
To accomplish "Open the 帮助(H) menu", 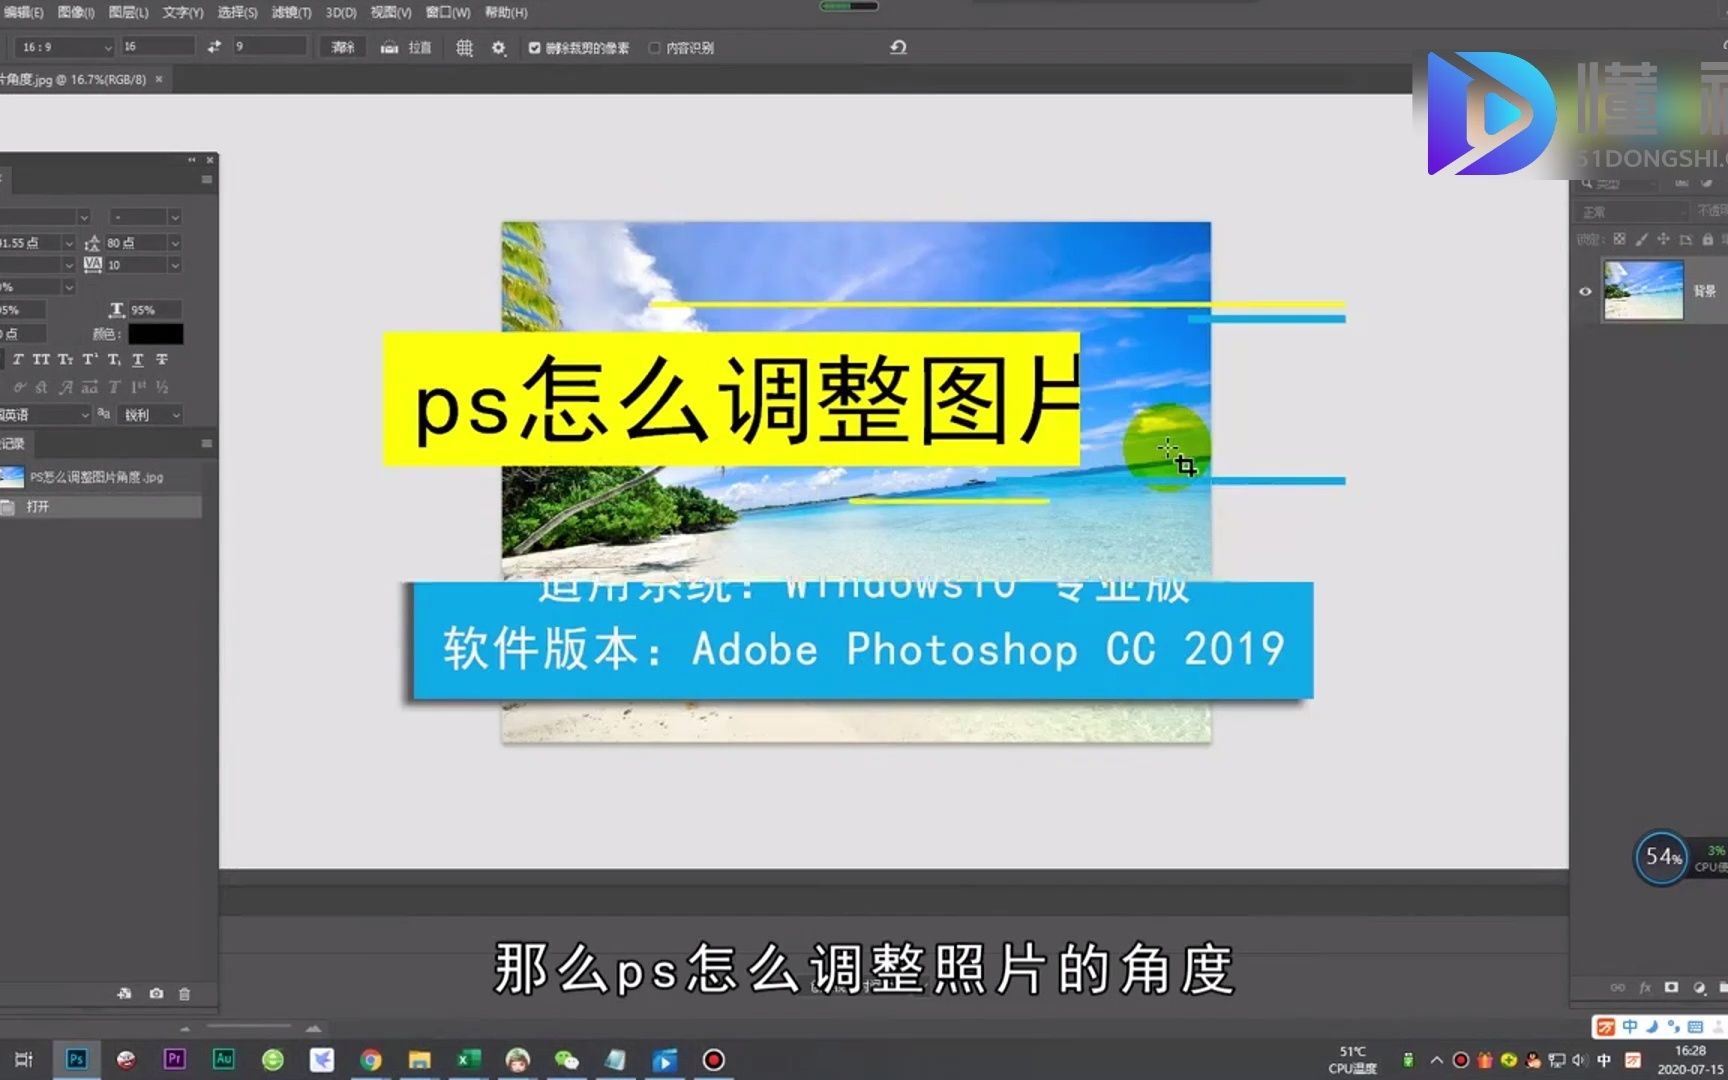I will click(x=506, y=12).
